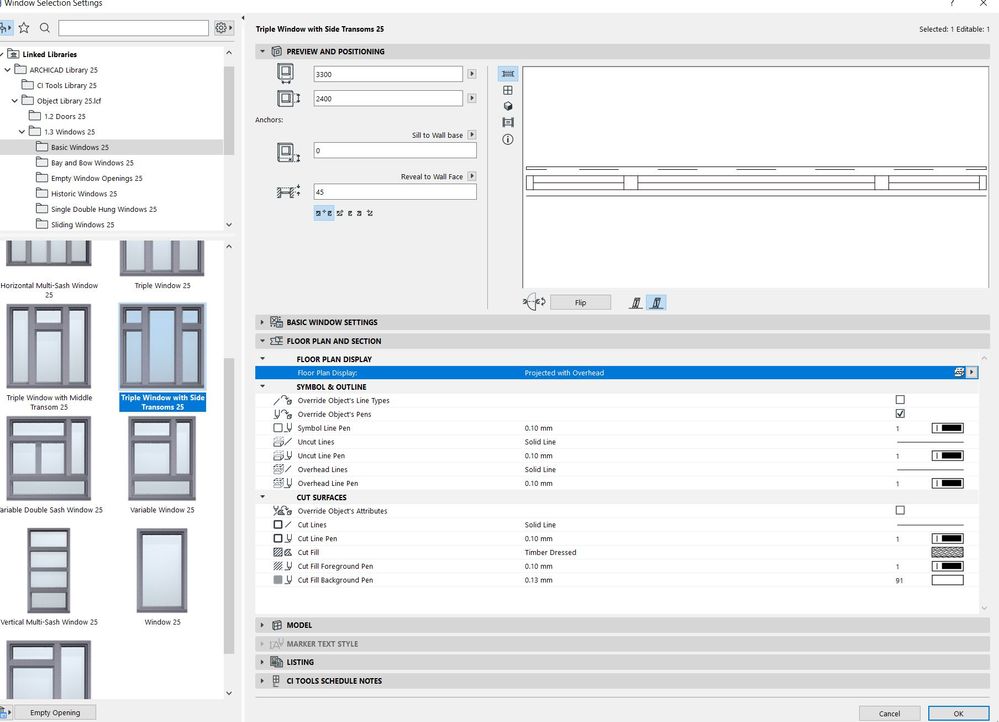Click the Cancel button

coord(889,713)
